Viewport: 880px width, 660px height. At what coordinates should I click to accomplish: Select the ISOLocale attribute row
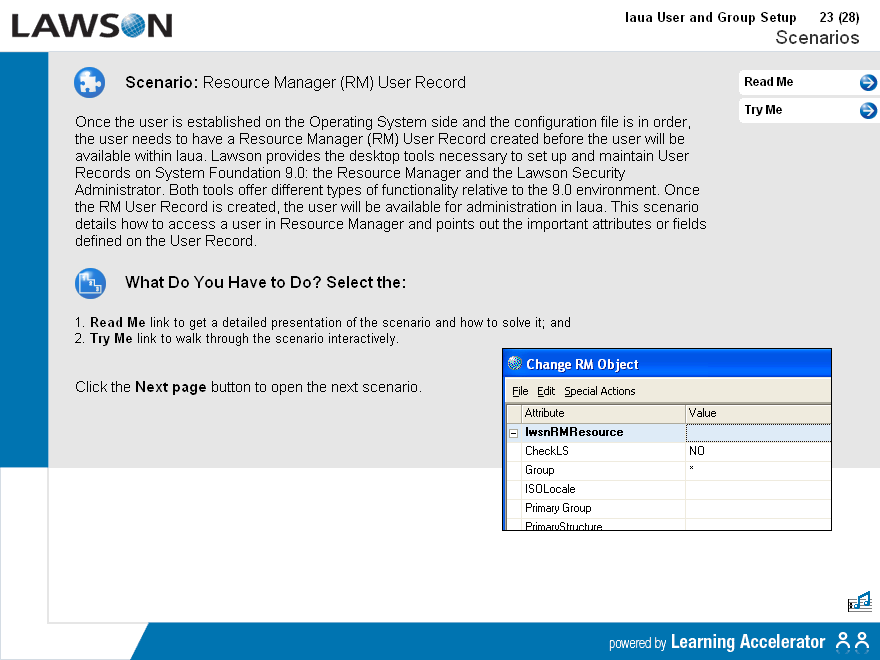coord(668,489)
